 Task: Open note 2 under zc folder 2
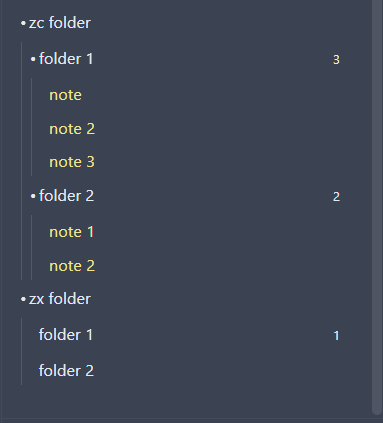pos(72,266)
